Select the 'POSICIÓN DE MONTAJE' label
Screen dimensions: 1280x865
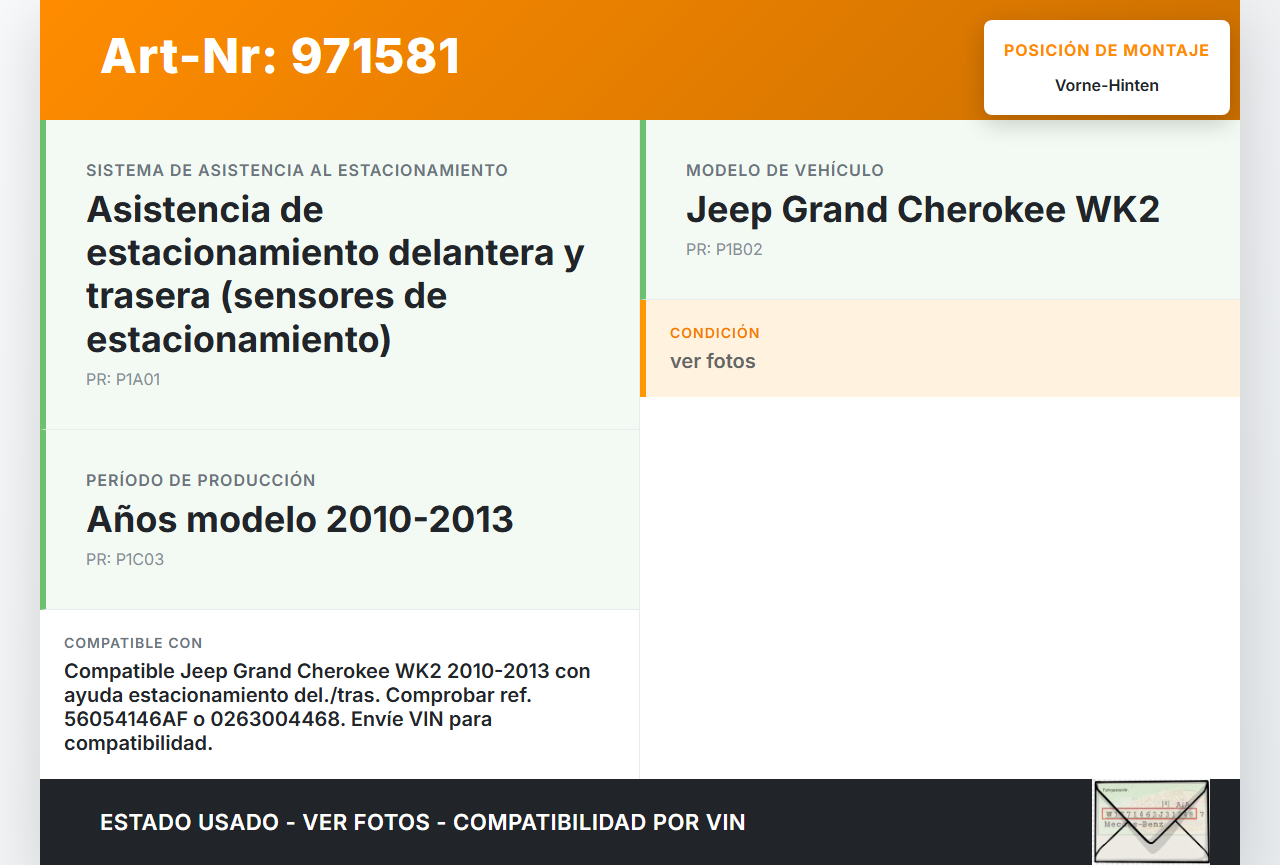point(1106,50)
